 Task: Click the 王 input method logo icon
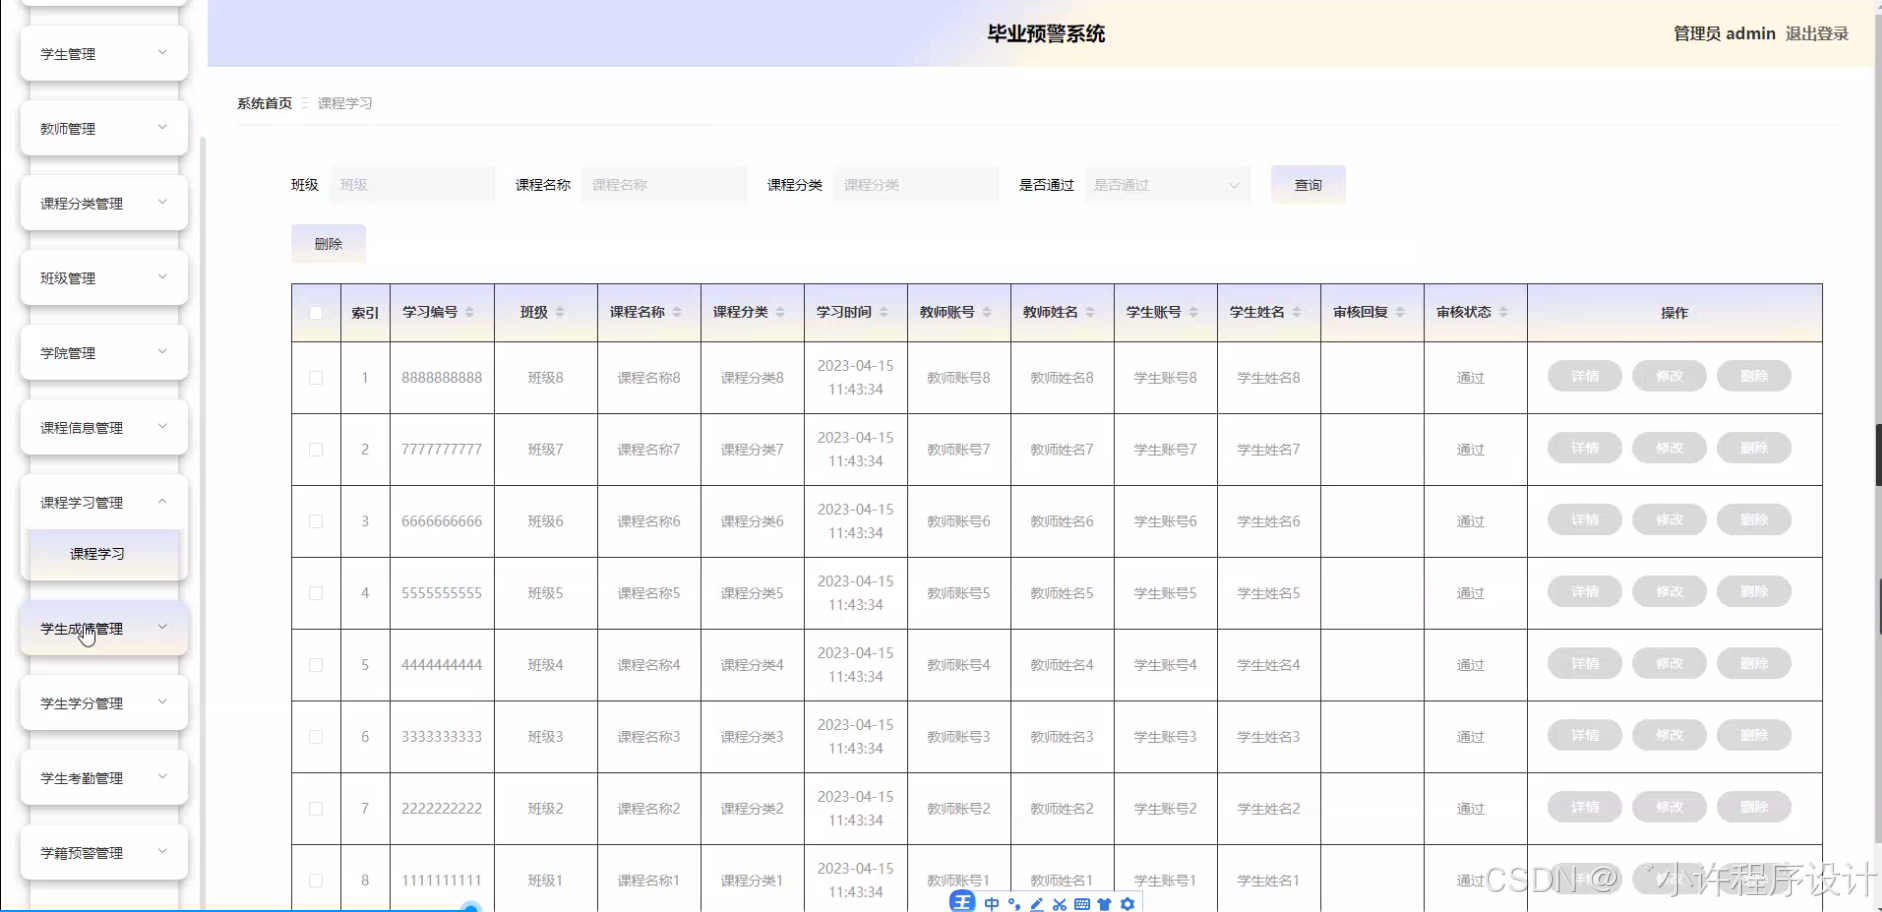(963, 902)
